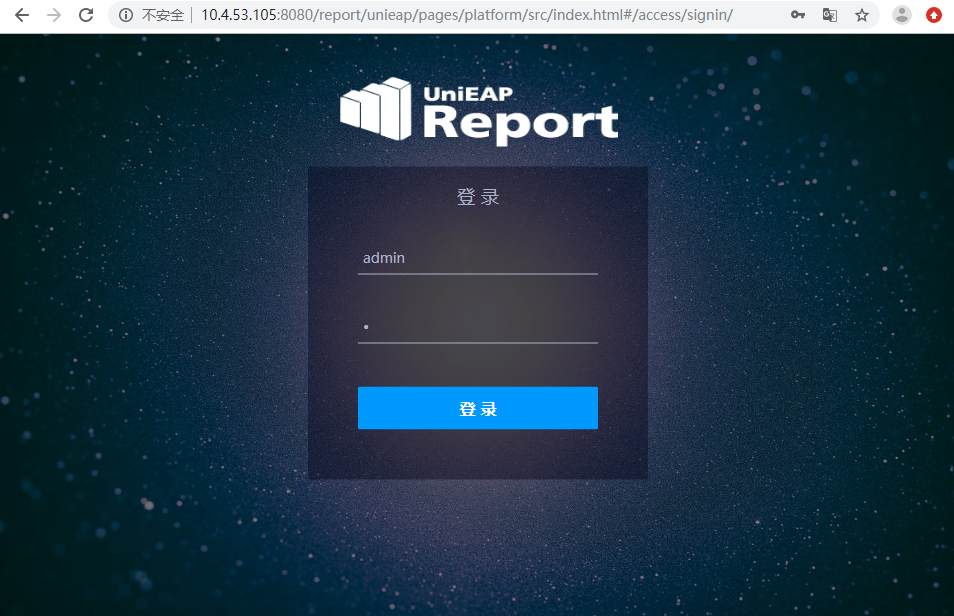
Task: Click the UniEAP Report logo
Action: [x=479, y=111]
